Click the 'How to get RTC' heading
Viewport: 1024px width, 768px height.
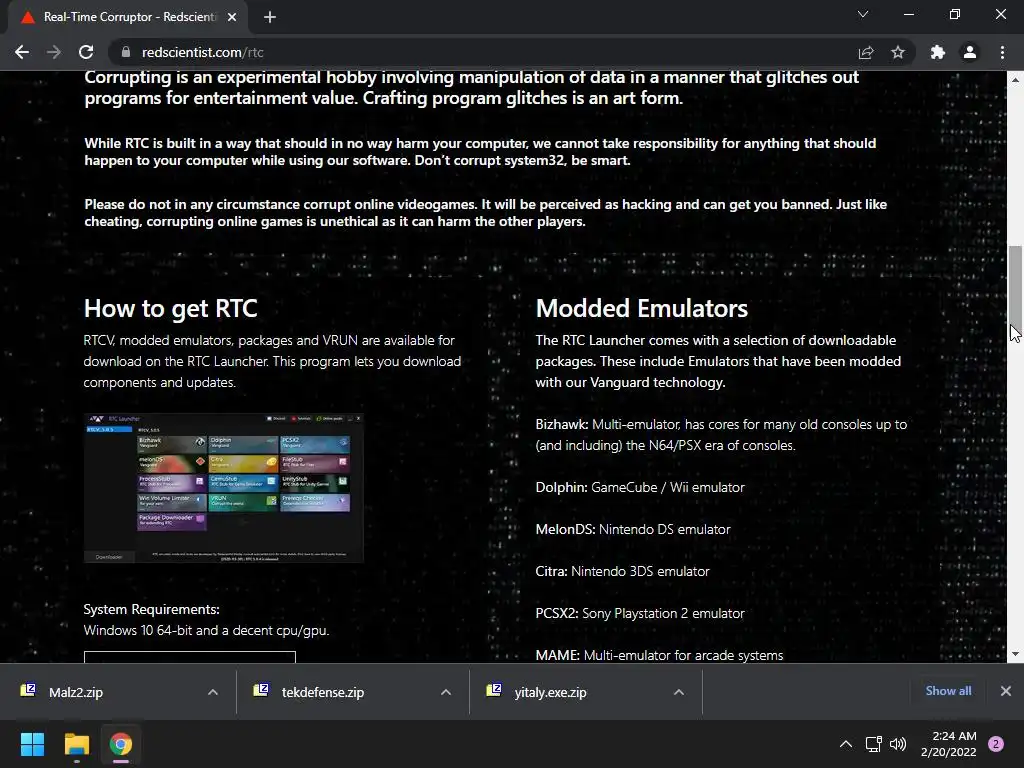[x=170, y=308]
